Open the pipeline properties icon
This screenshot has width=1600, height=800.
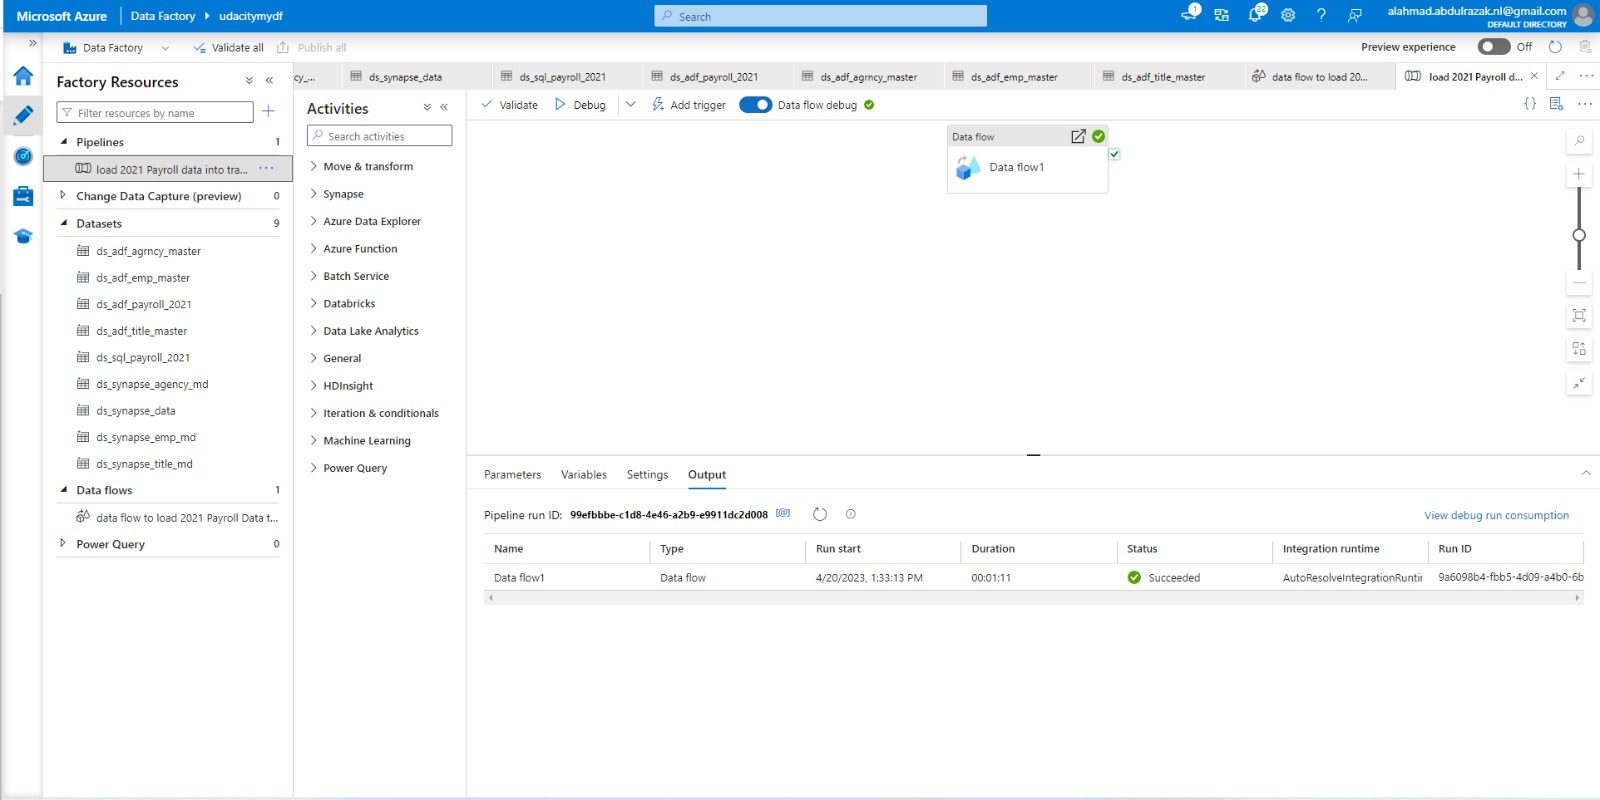click(1556, 104)
